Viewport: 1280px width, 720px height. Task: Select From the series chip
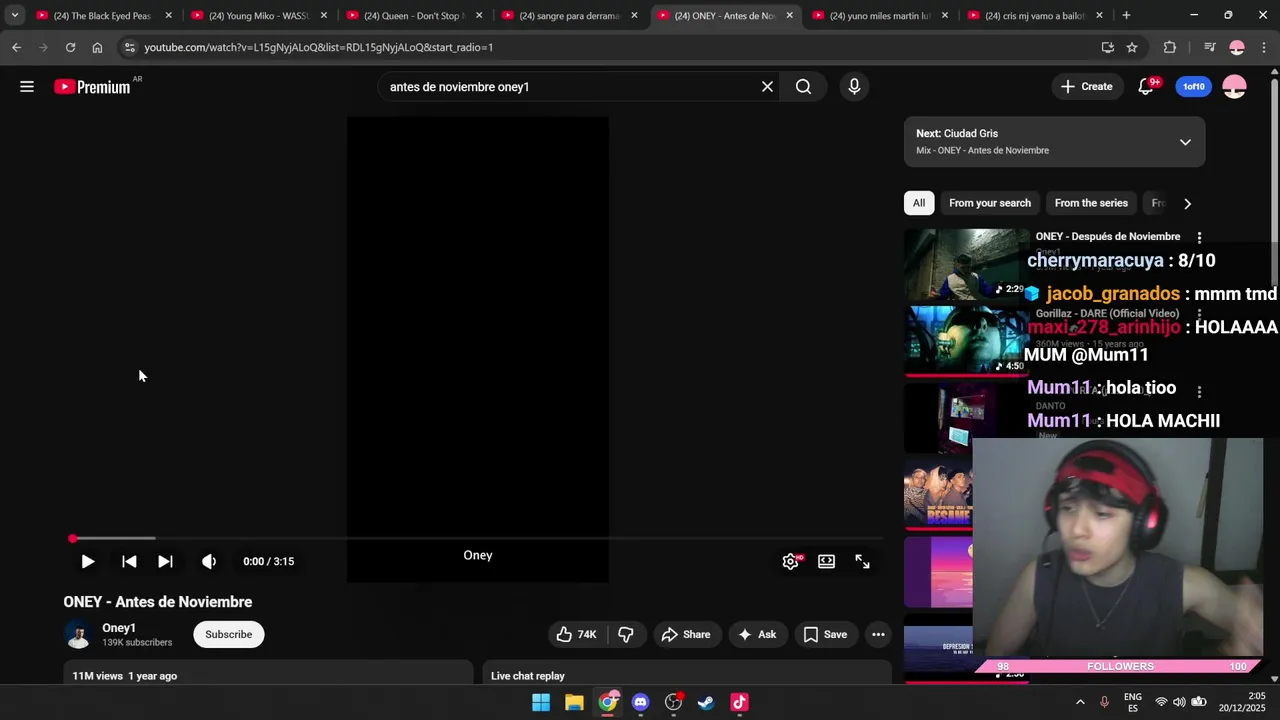pos(1091,203)
